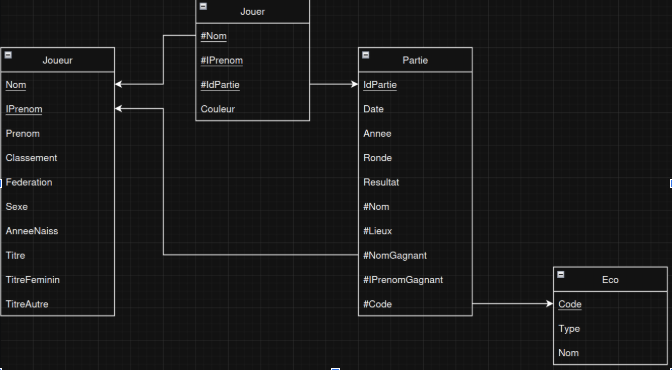Select the #NomGagnant row in Partie
Viewport: 672px width, 370px height.
point(415,255)
